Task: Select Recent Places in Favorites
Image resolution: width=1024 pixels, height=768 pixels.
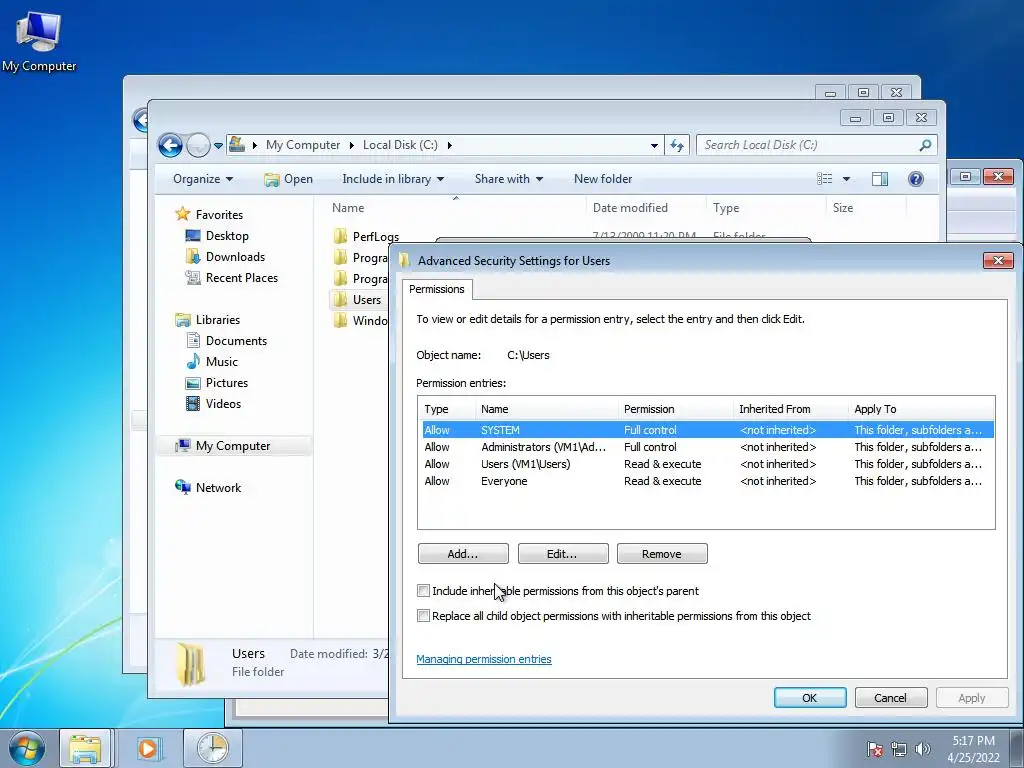Action: 232,278
